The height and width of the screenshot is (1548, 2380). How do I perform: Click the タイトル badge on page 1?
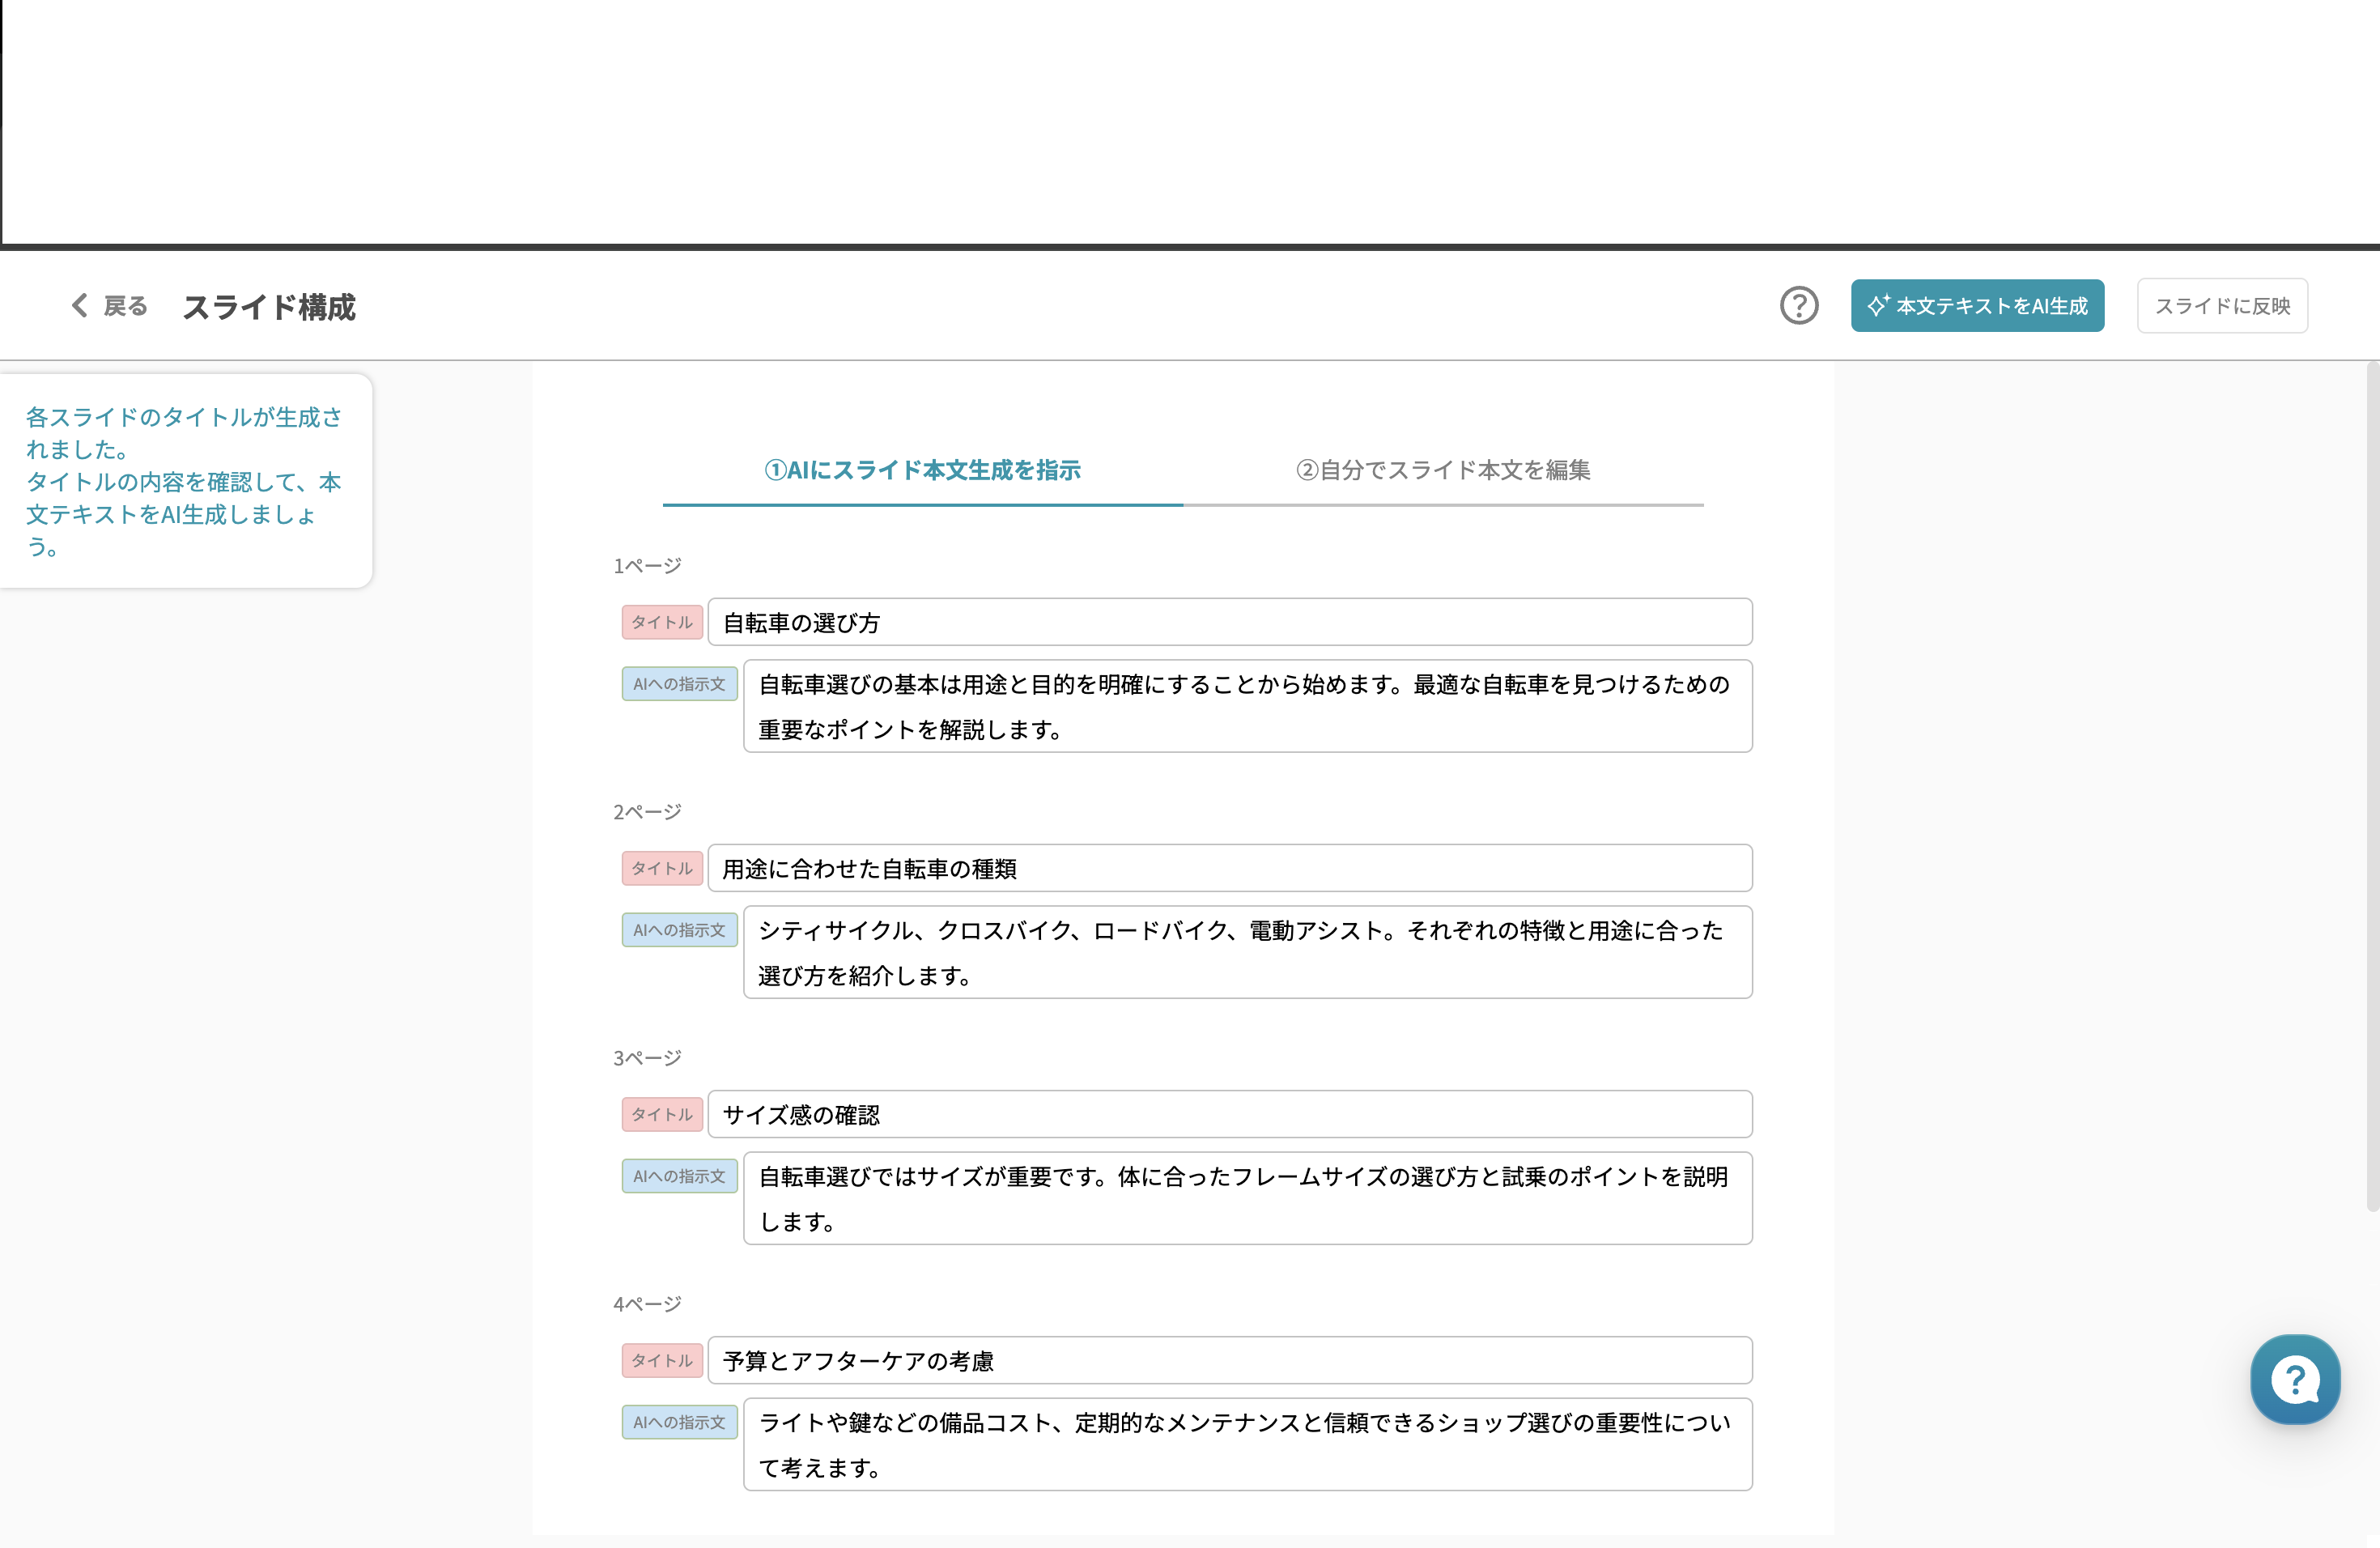pyautogui.click(x=661, y=622)
